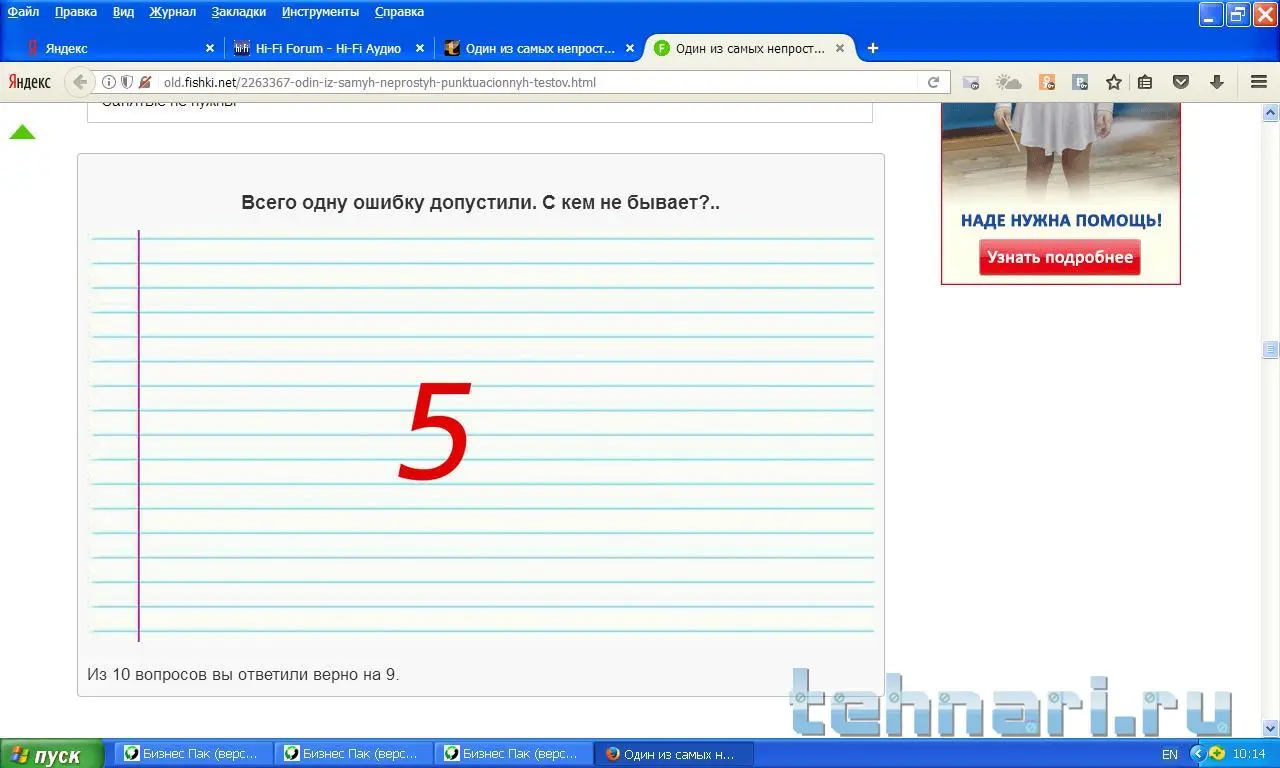Click the text "Из 10 вопросов вы ответили верно на 9."
The height and width of the screenshot is (768, 1280).
click(x=243, y=674)
